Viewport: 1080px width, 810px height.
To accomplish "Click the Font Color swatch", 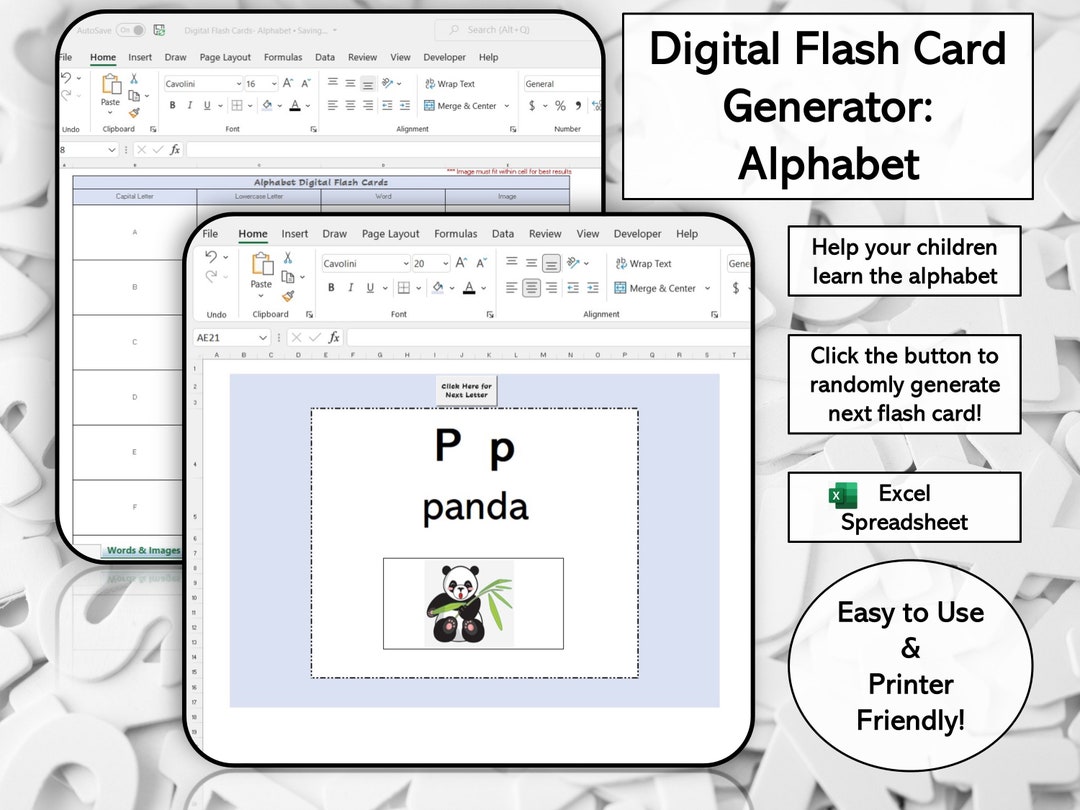I will point(470,288).
